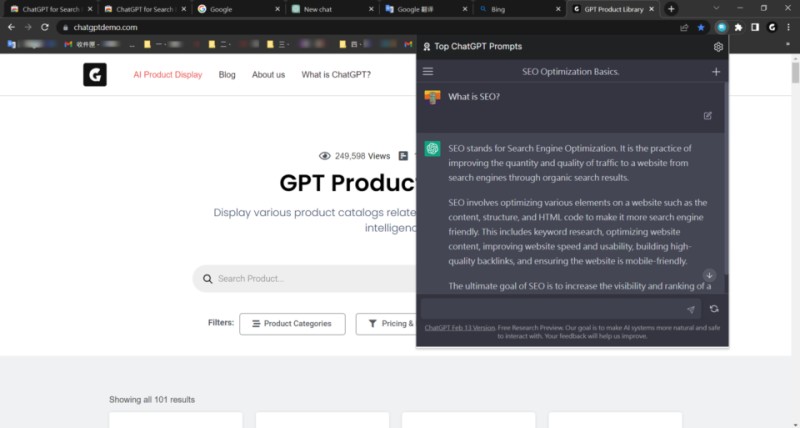Switch to the Google translate tab
Image resolution: width=800 pixels, height=428 pixels.
[427, 9]
